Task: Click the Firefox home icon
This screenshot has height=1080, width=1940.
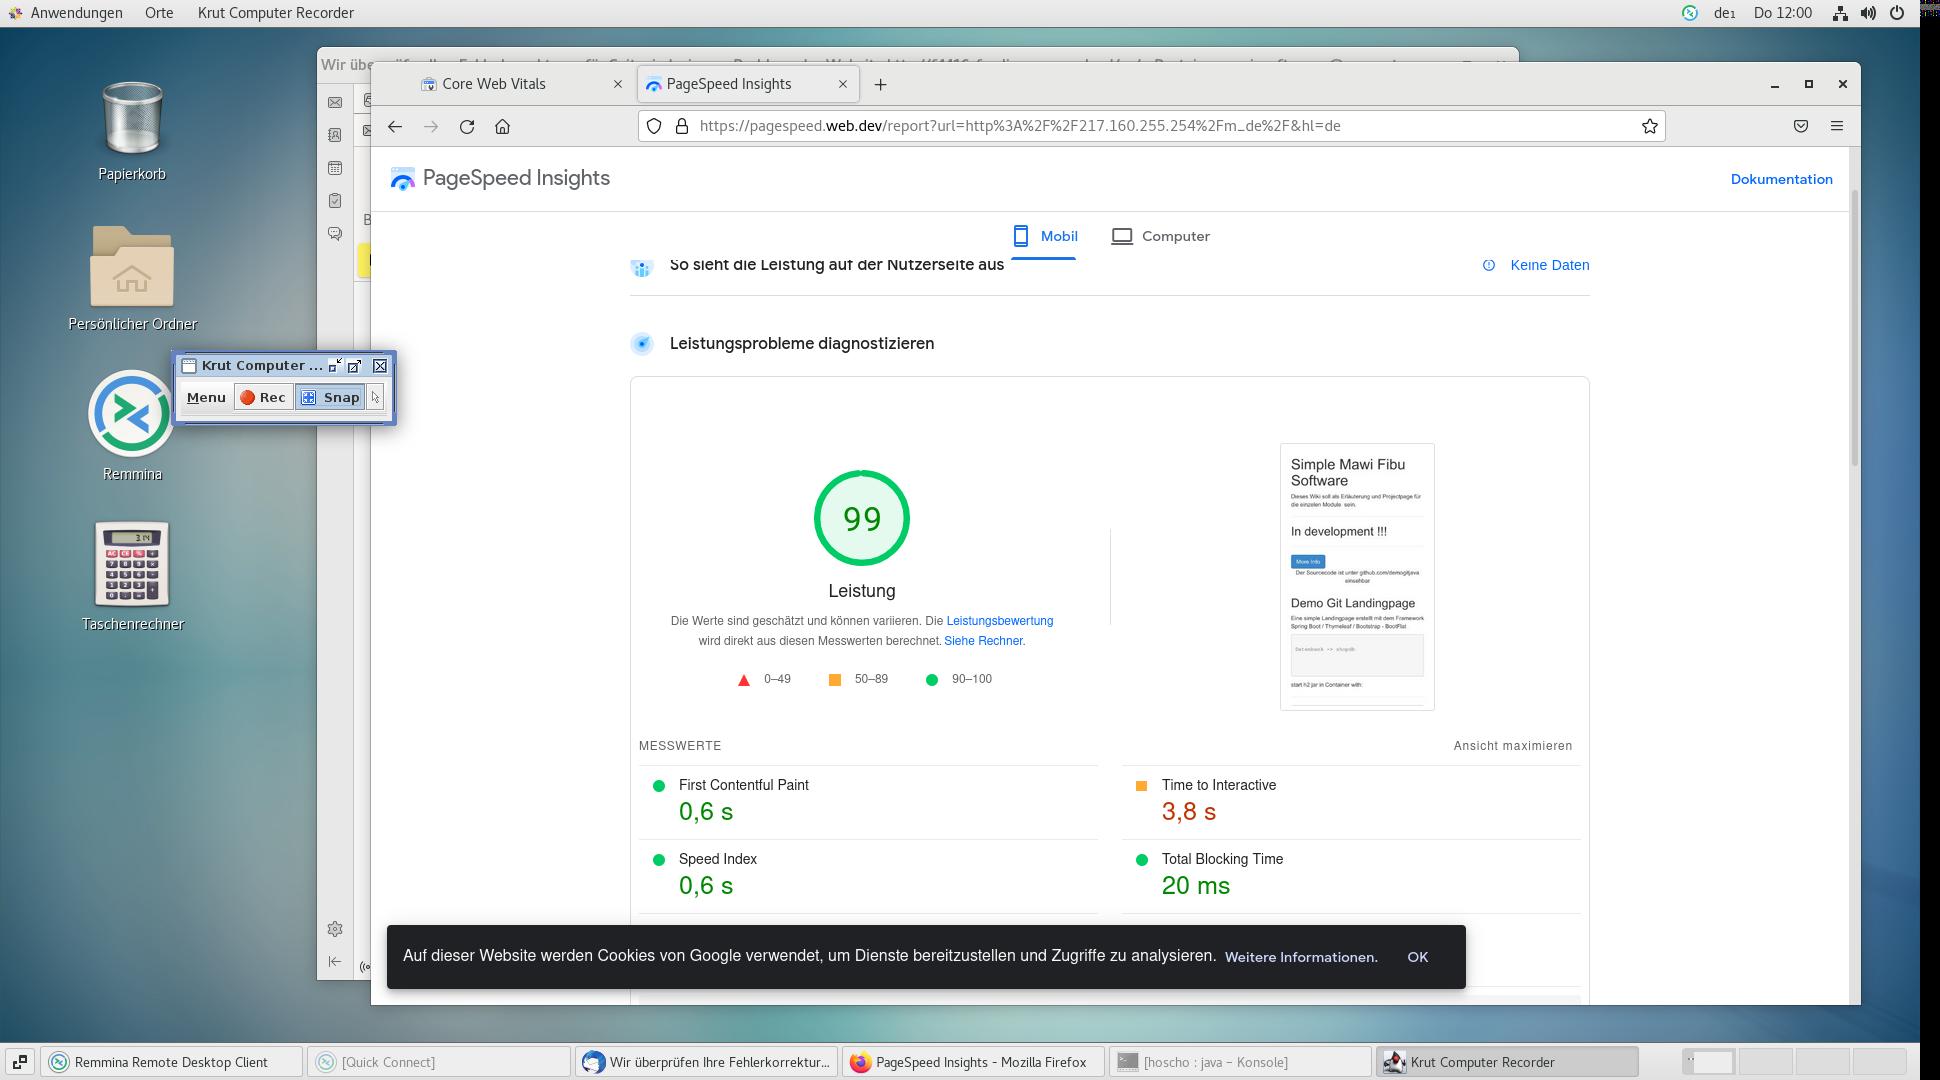Action: (x=503, y=126)
